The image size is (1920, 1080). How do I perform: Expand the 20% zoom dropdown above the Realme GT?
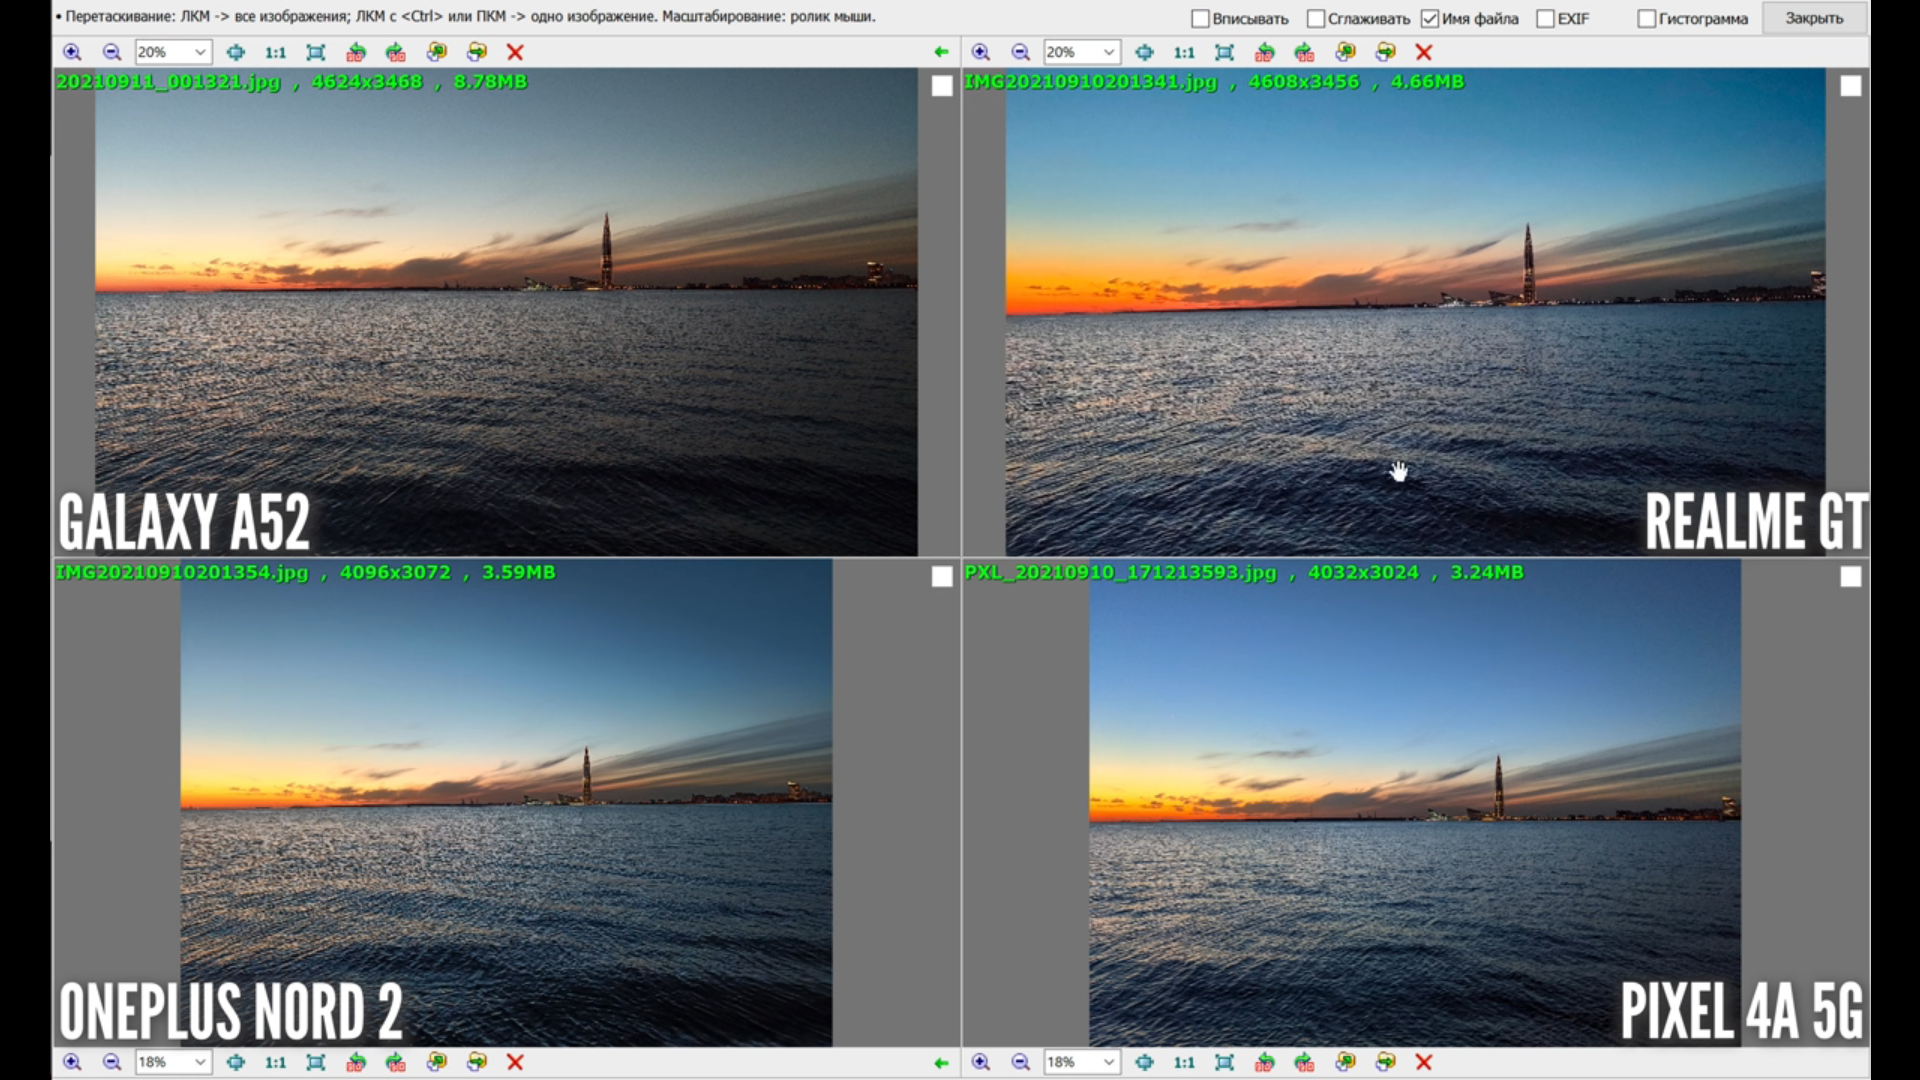(x=1109, y=52)
